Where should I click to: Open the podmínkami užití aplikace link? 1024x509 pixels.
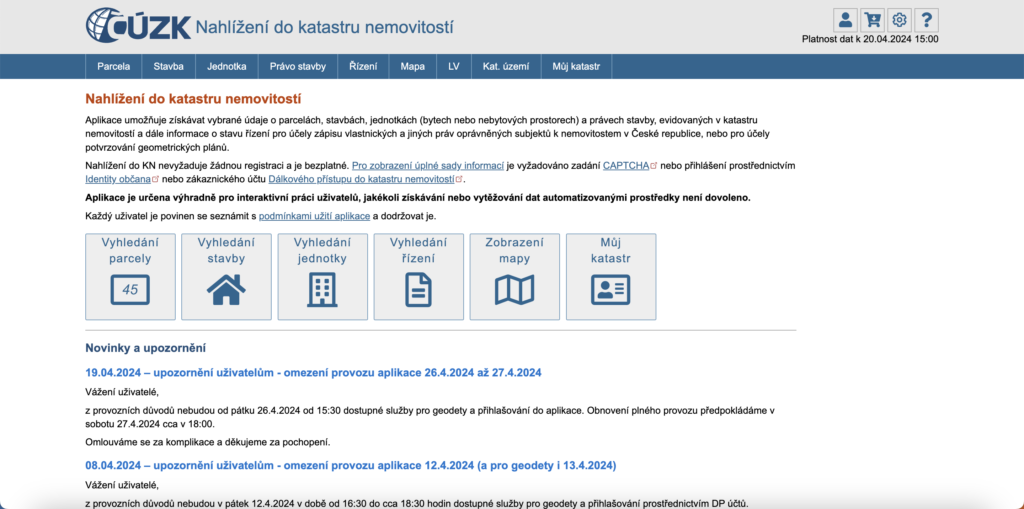click(315, 216)
